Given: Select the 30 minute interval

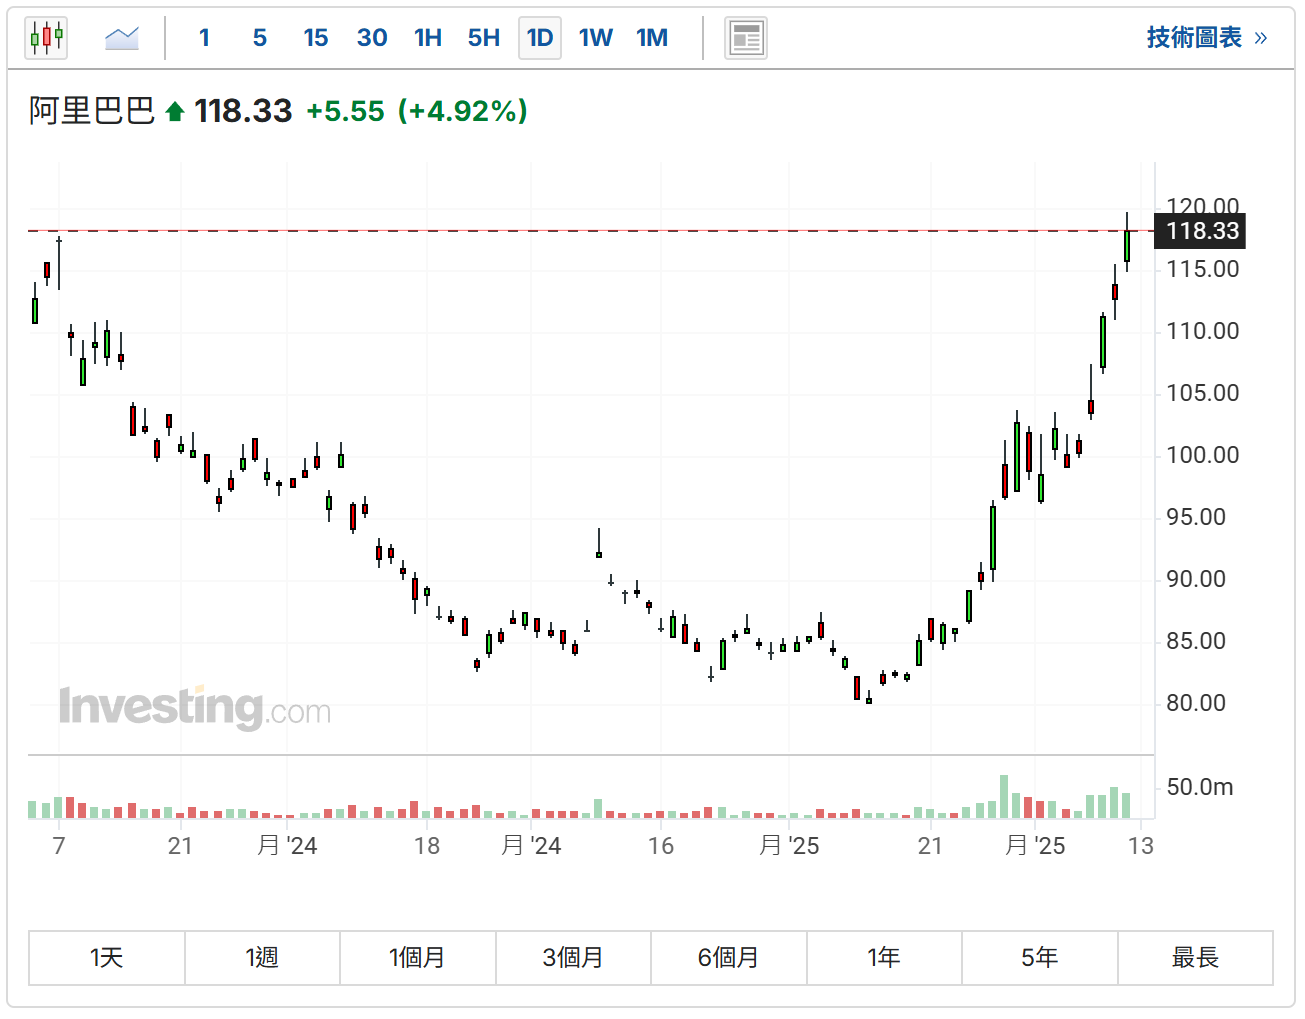Looking at the screenshot, I should tap(372, 38).
